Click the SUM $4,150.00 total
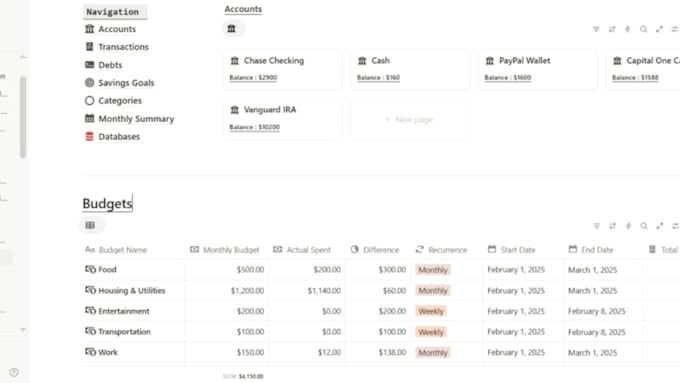Viewport: 680px width, 383px height. 243,376
